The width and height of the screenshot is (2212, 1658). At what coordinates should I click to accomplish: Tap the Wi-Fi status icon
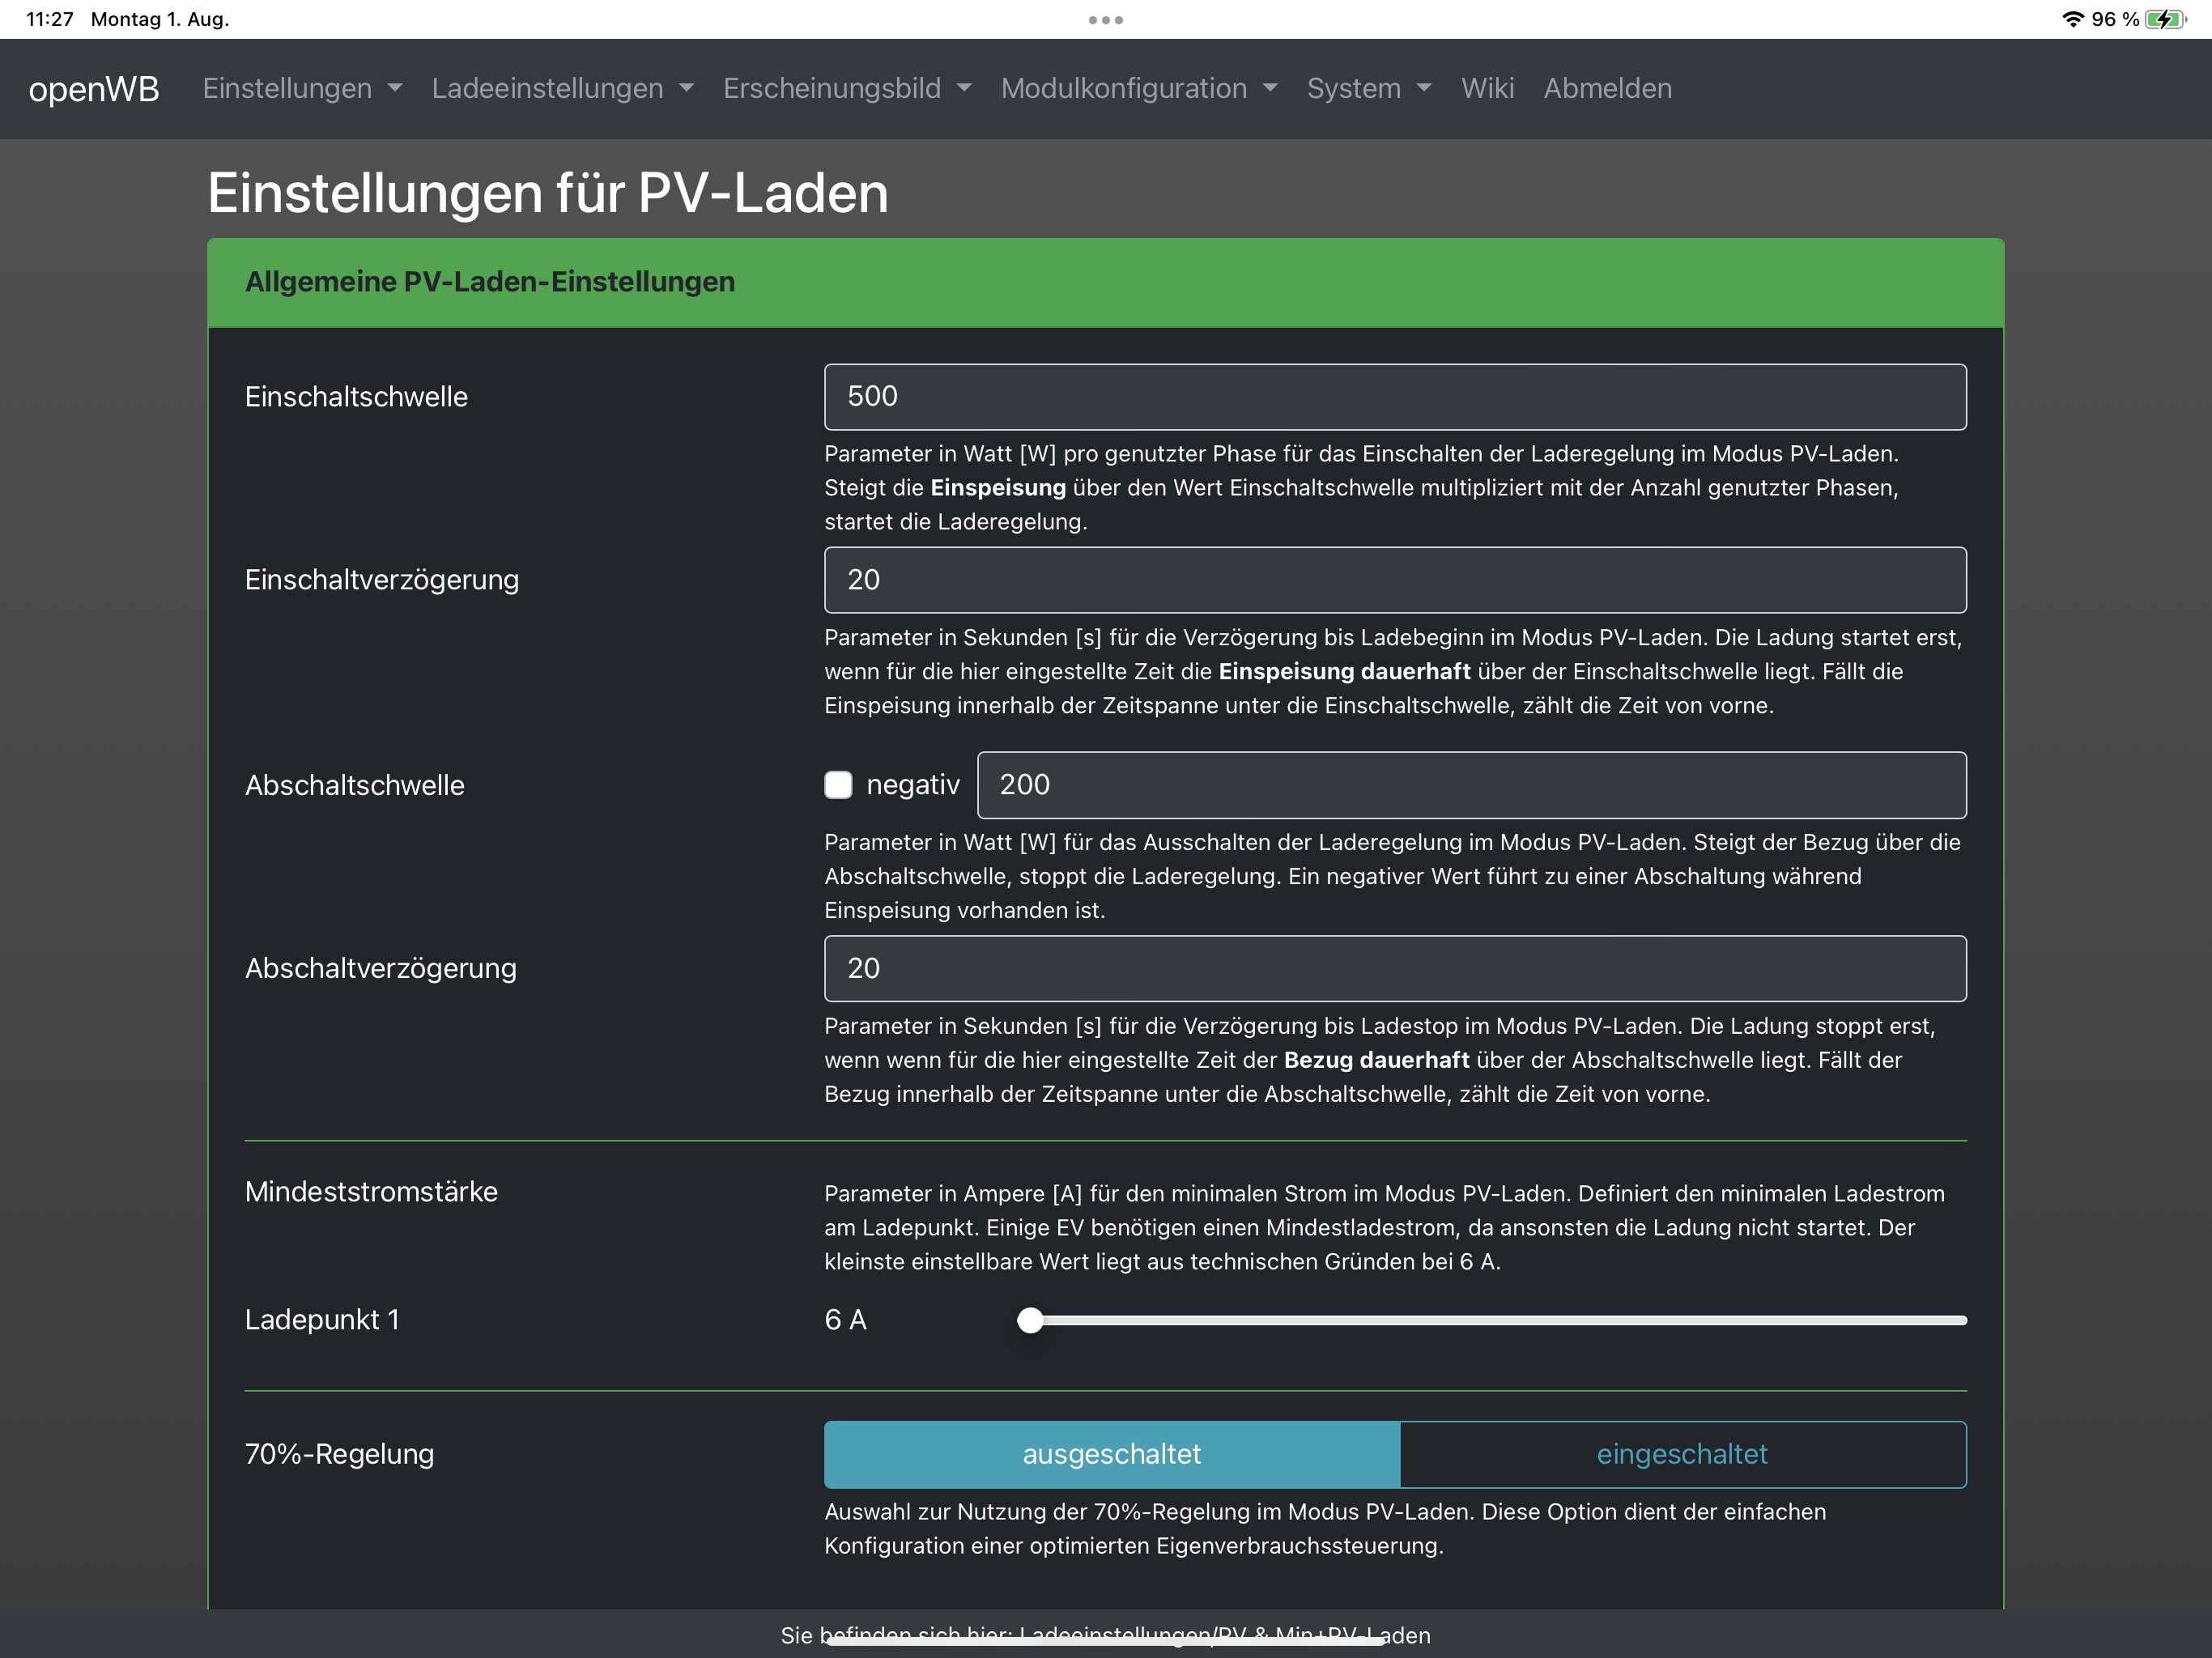(x=2072, y=19)
